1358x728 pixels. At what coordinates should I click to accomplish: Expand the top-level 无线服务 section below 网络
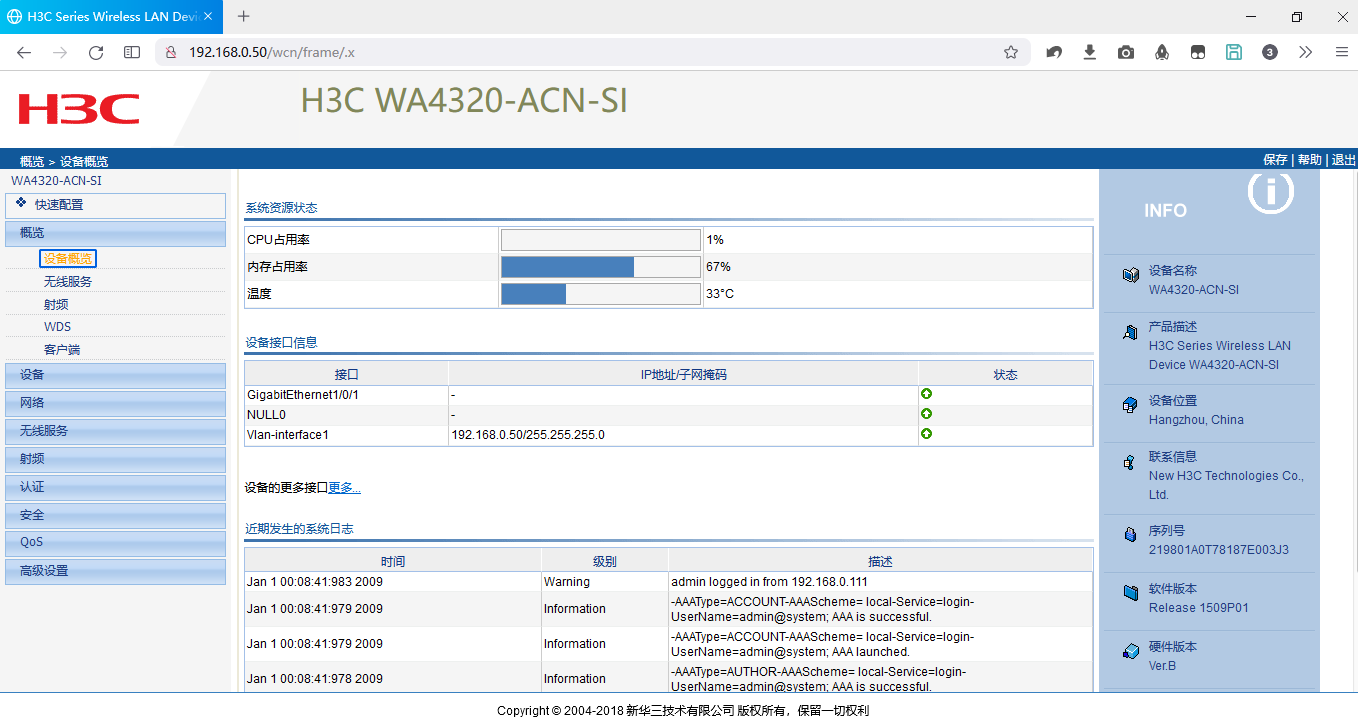tap(115, 431)
